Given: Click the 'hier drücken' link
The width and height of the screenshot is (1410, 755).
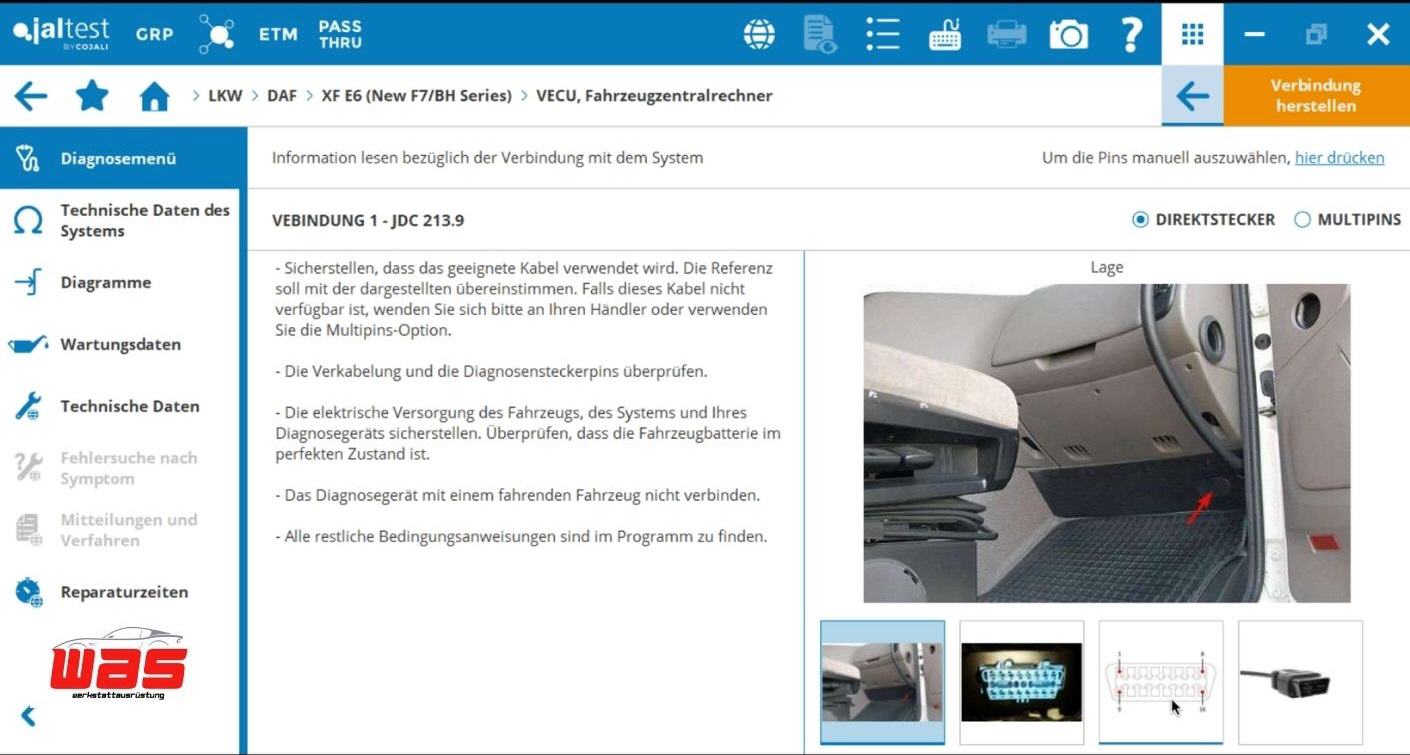Looking at the screenshot, I should tap(1339, 158).
